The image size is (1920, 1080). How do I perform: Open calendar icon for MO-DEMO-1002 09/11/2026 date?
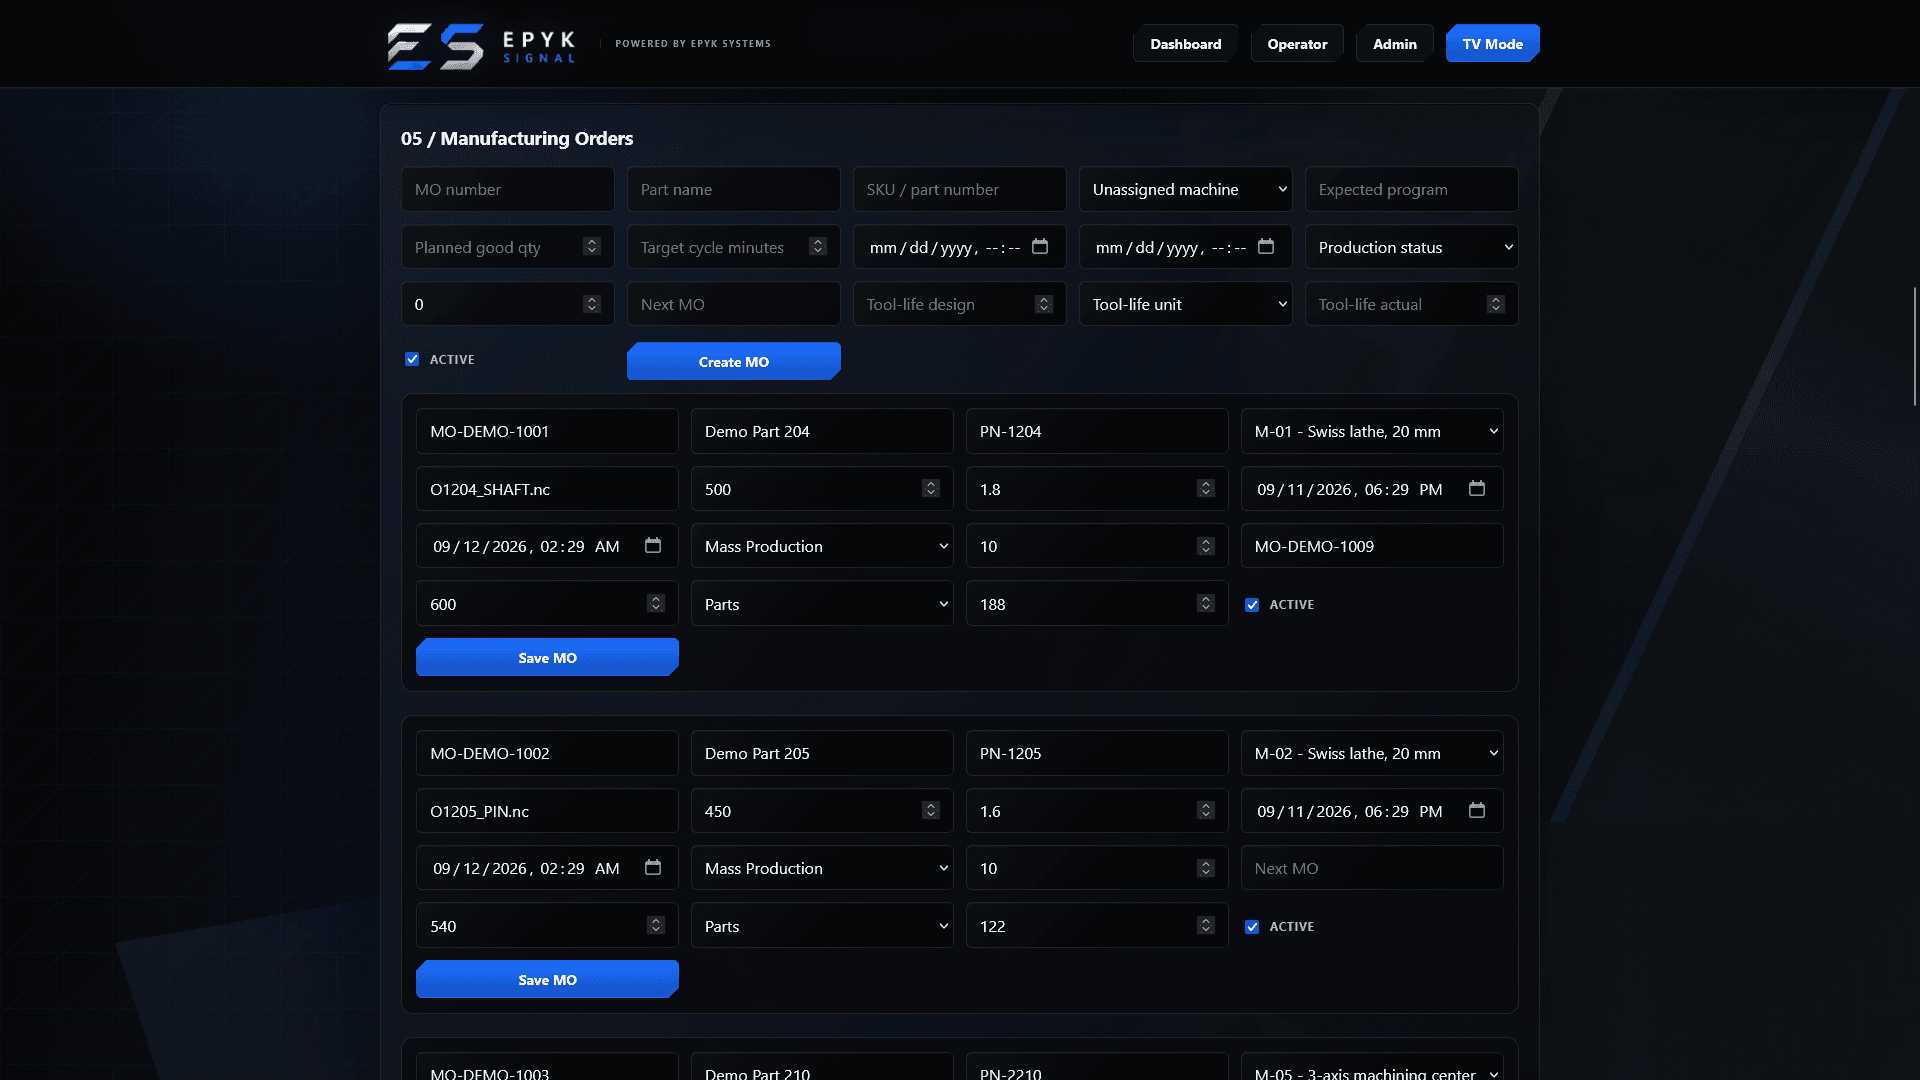click(x=1477, y=810)
